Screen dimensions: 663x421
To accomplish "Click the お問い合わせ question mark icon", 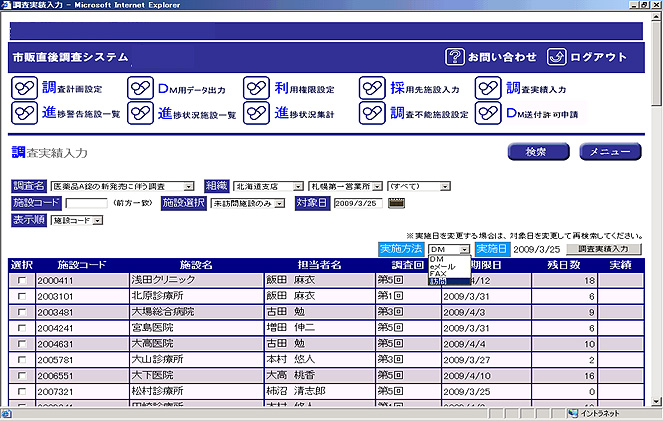I will click(455, 57).
